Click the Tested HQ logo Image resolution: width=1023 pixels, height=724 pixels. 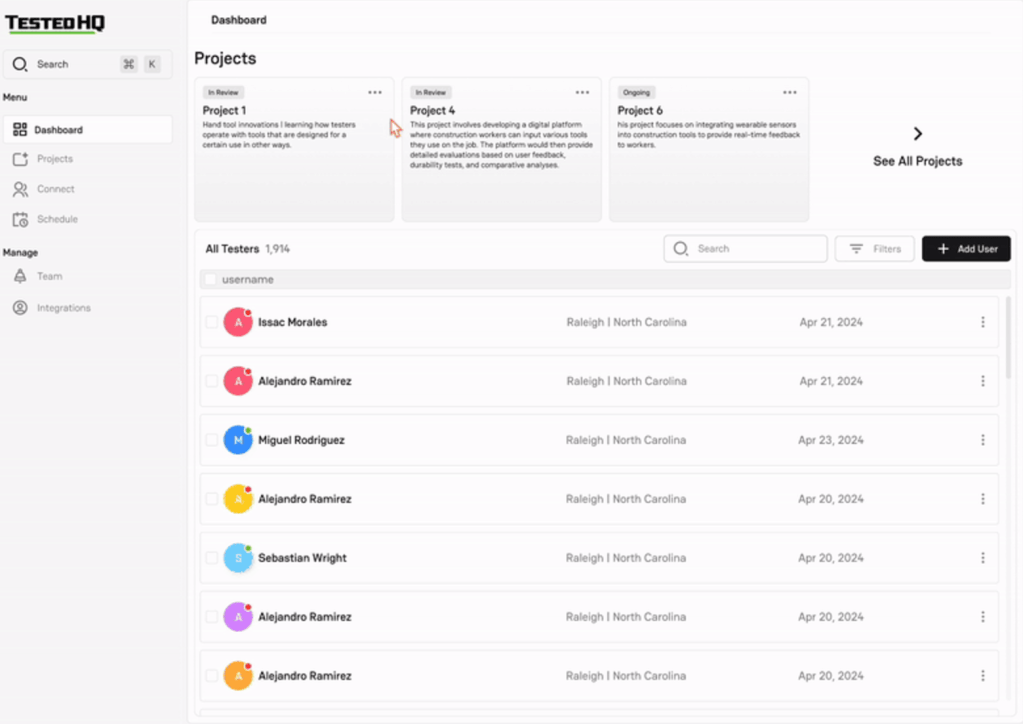tap(55, 24)
